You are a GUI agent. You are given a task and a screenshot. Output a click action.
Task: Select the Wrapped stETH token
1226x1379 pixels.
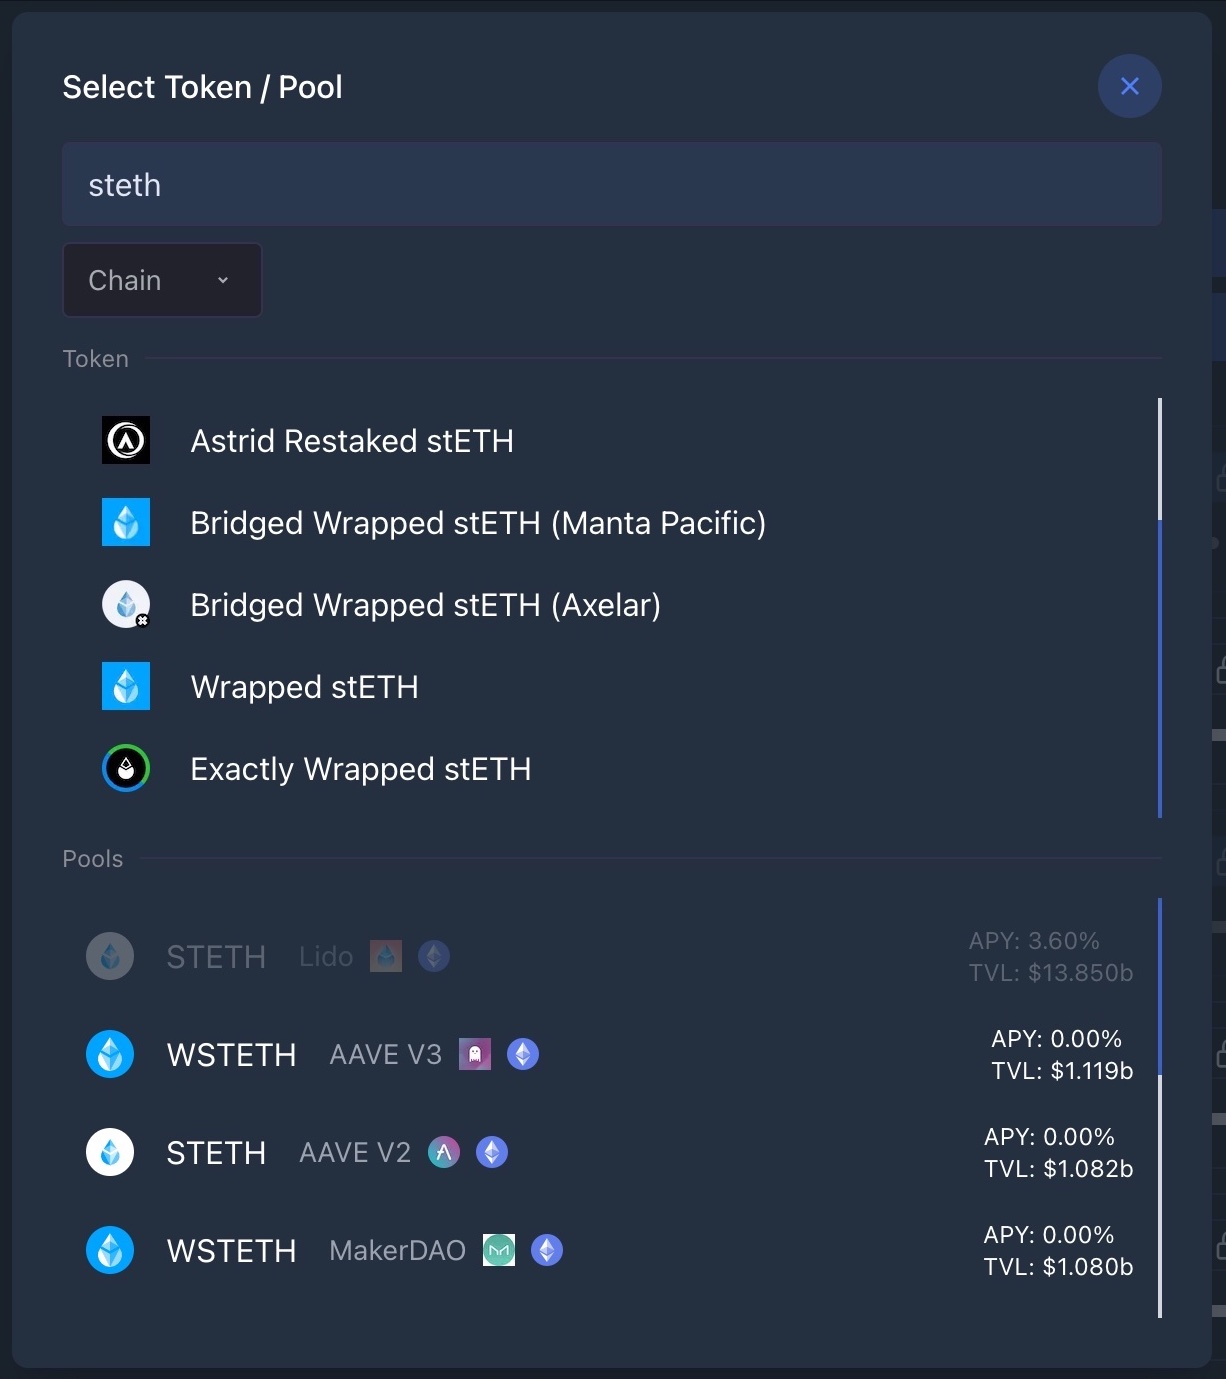[305, 687]
